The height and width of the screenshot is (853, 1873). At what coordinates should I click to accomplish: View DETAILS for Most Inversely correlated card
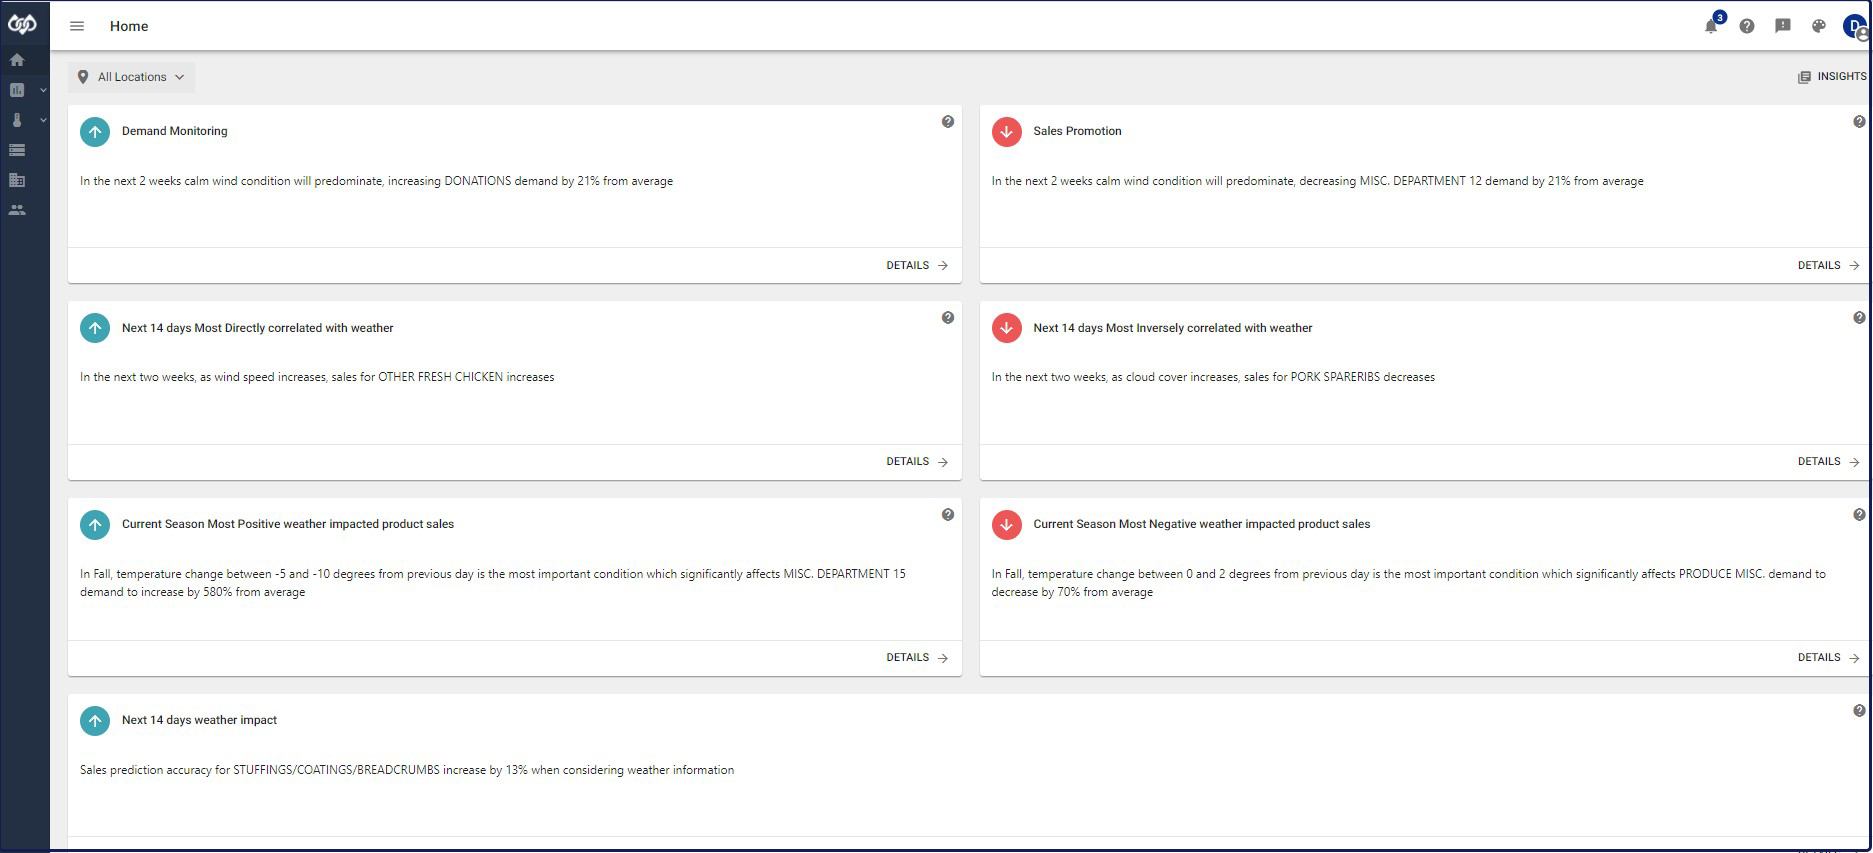[1828, 462]
